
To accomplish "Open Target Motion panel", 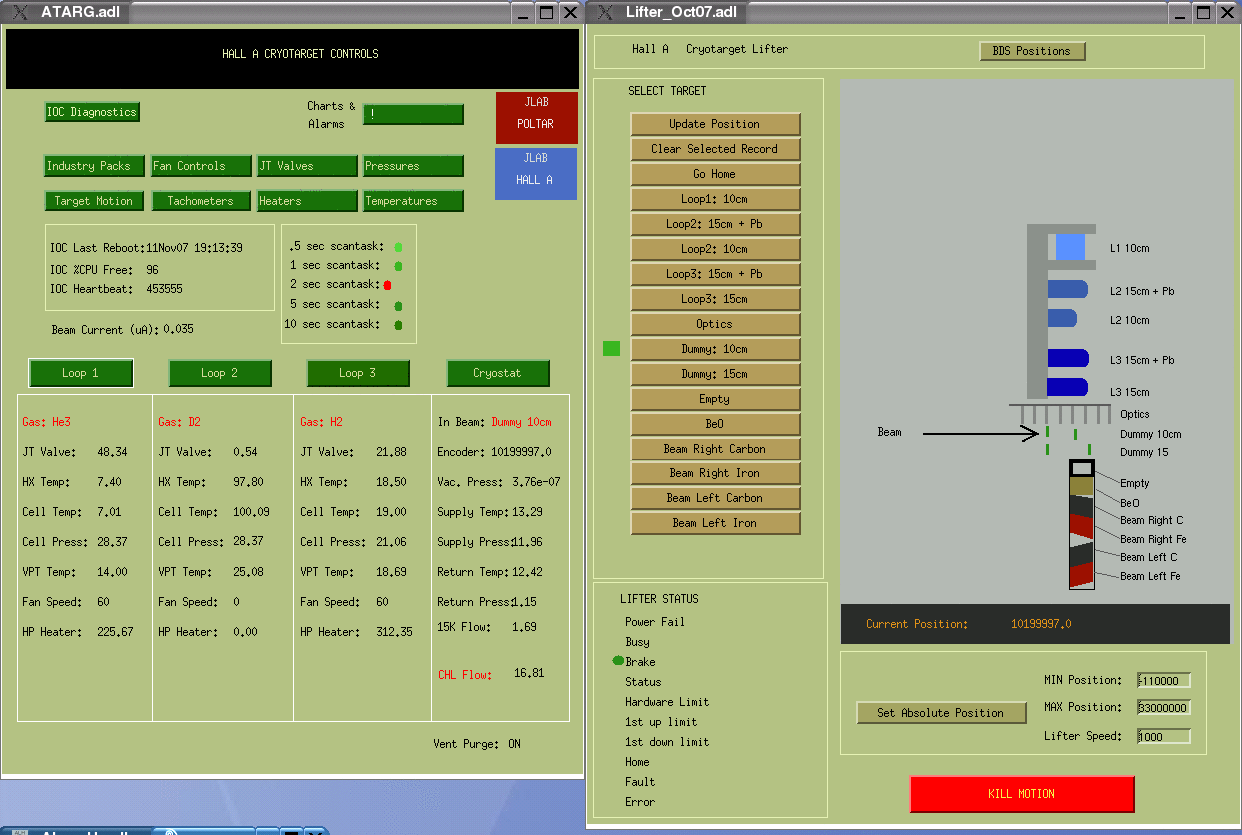I will pos(94,201).
